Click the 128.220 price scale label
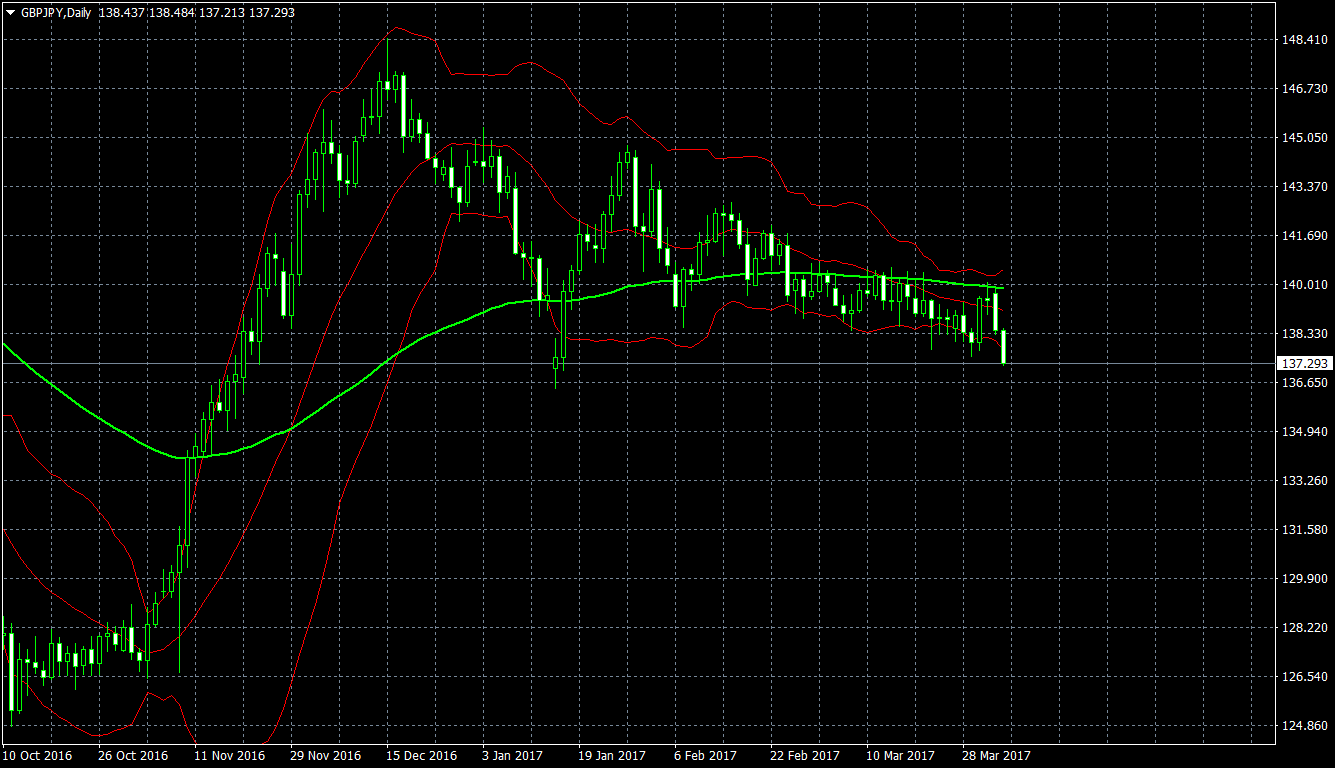Image resolution: width=1335 pixels, height=768 pixels. (1304, 628)
